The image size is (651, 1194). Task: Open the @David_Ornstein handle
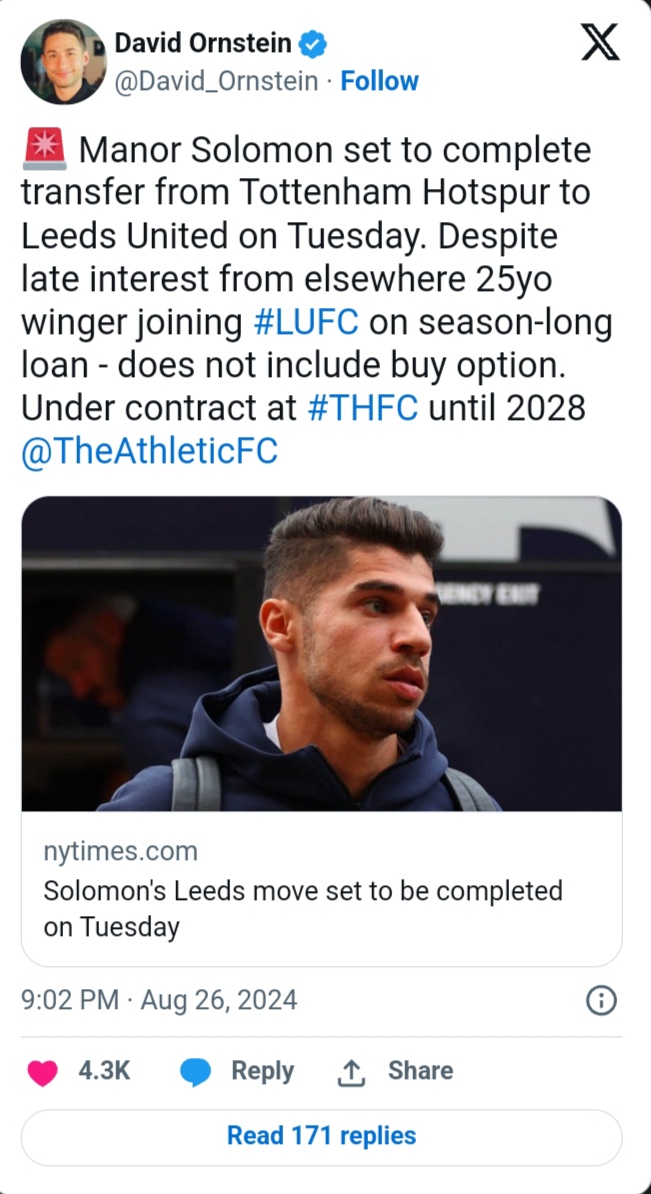click(219, 81)
